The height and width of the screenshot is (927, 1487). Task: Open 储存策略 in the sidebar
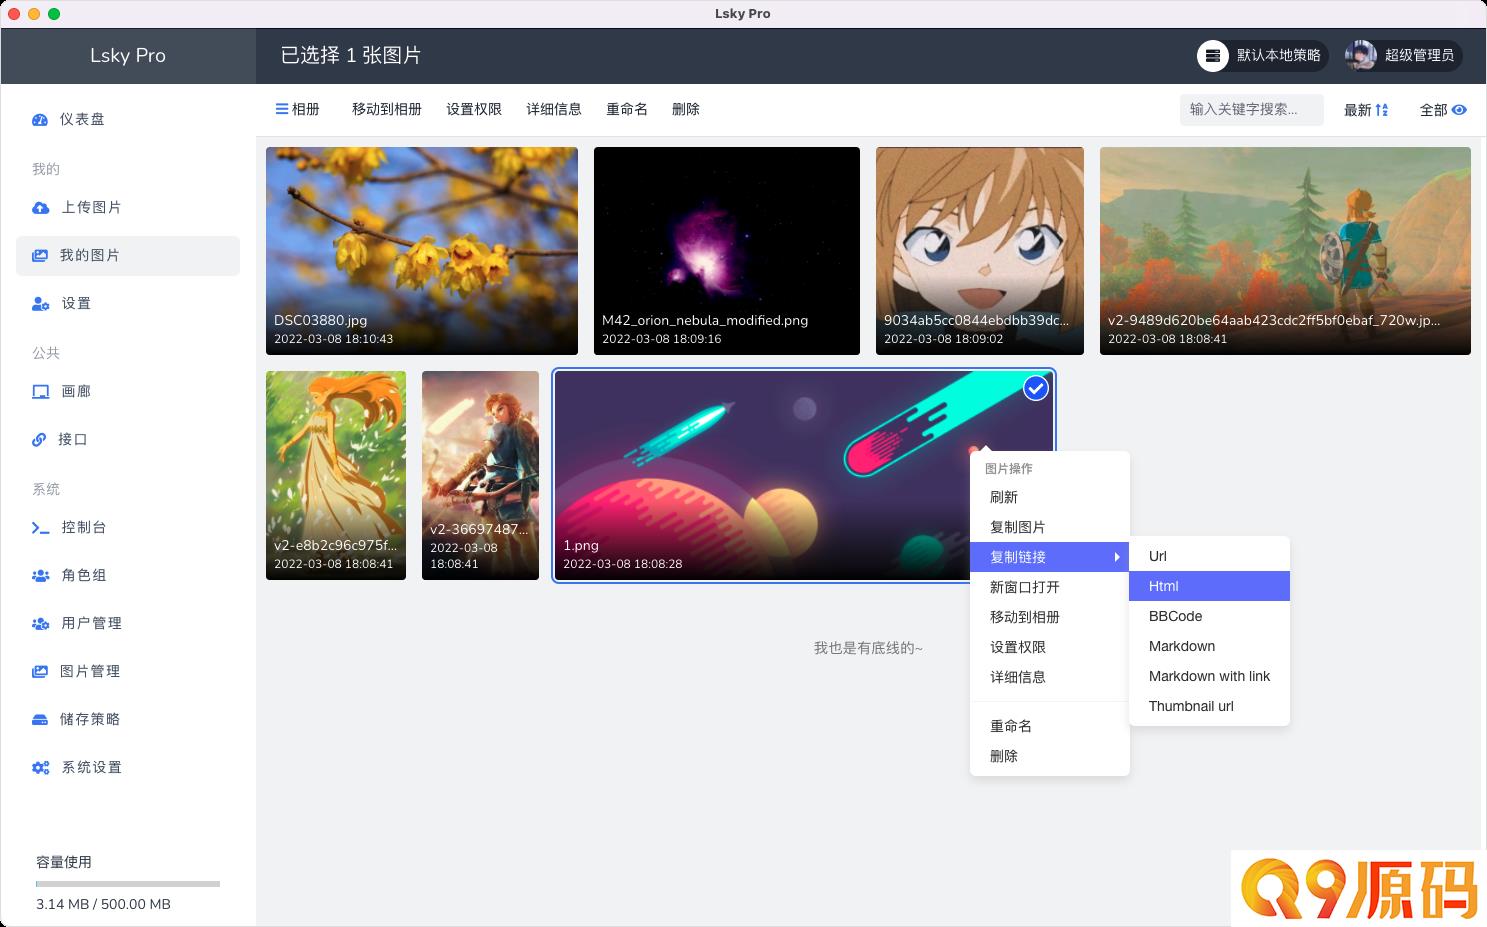[128, 719]
